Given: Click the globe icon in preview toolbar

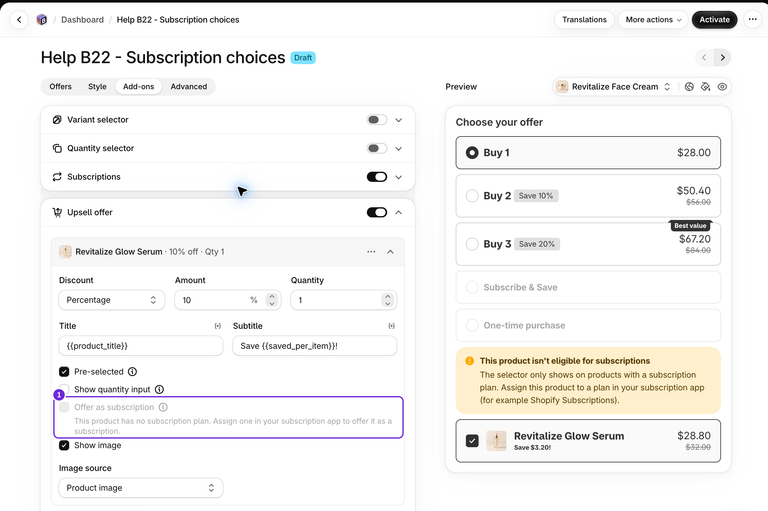Looking at the screenshot, I should click(x=689, y=87).
